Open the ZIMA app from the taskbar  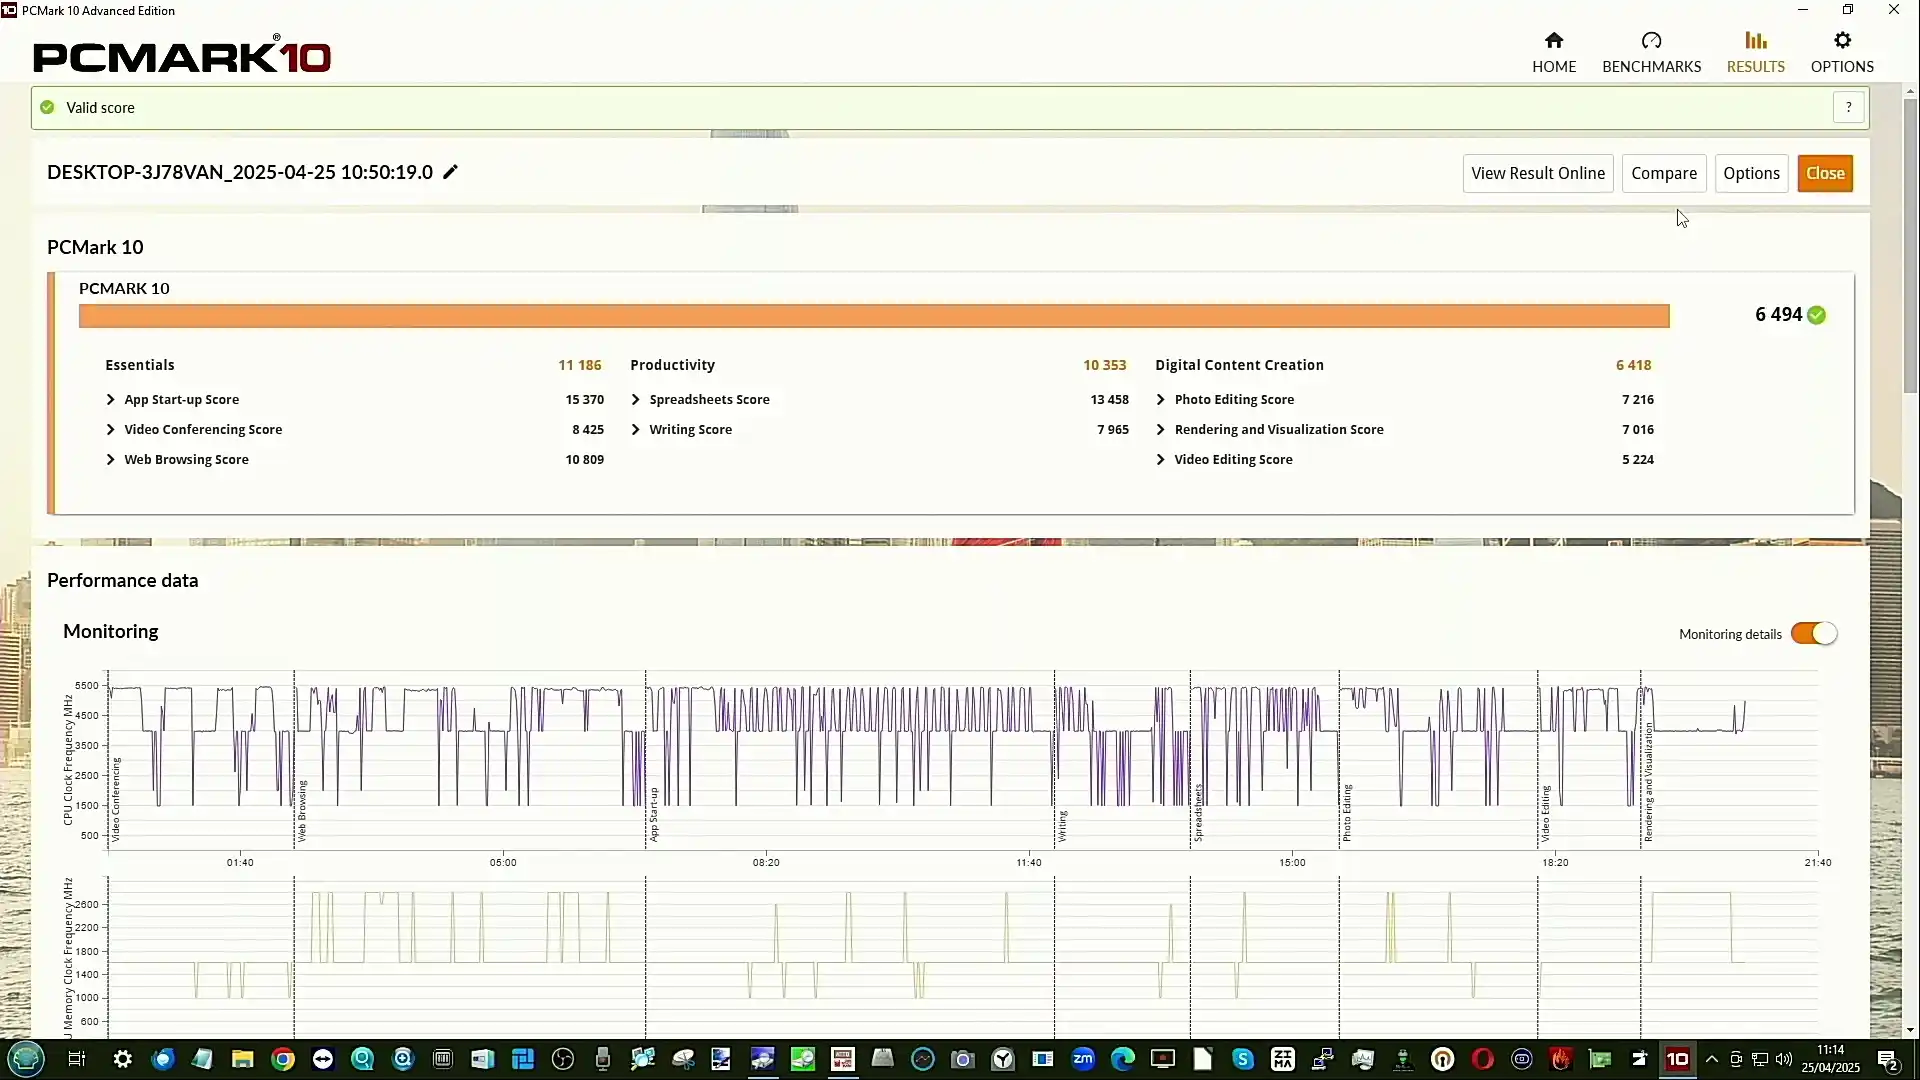1283,1059
